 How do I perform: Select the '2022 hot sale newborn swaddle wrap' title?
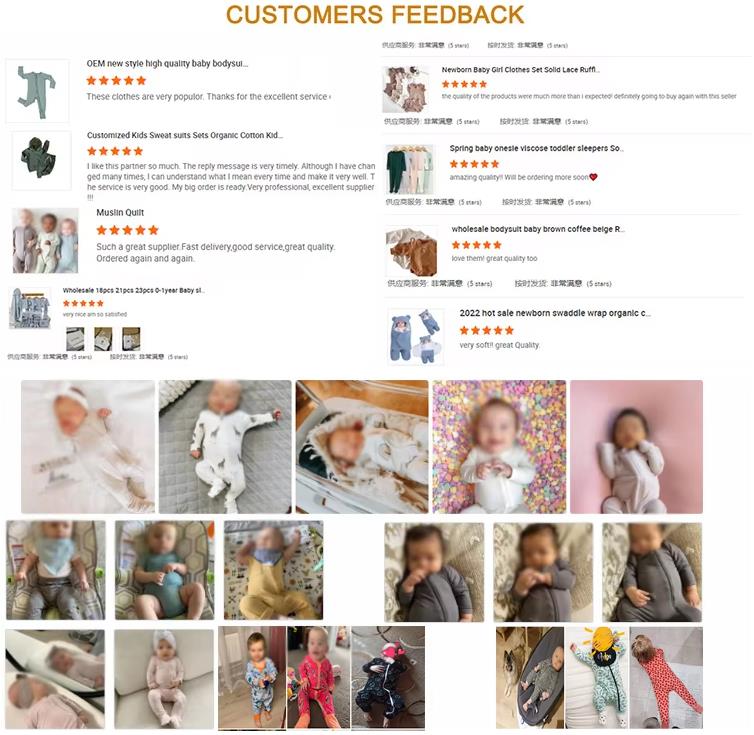point(555,313)
